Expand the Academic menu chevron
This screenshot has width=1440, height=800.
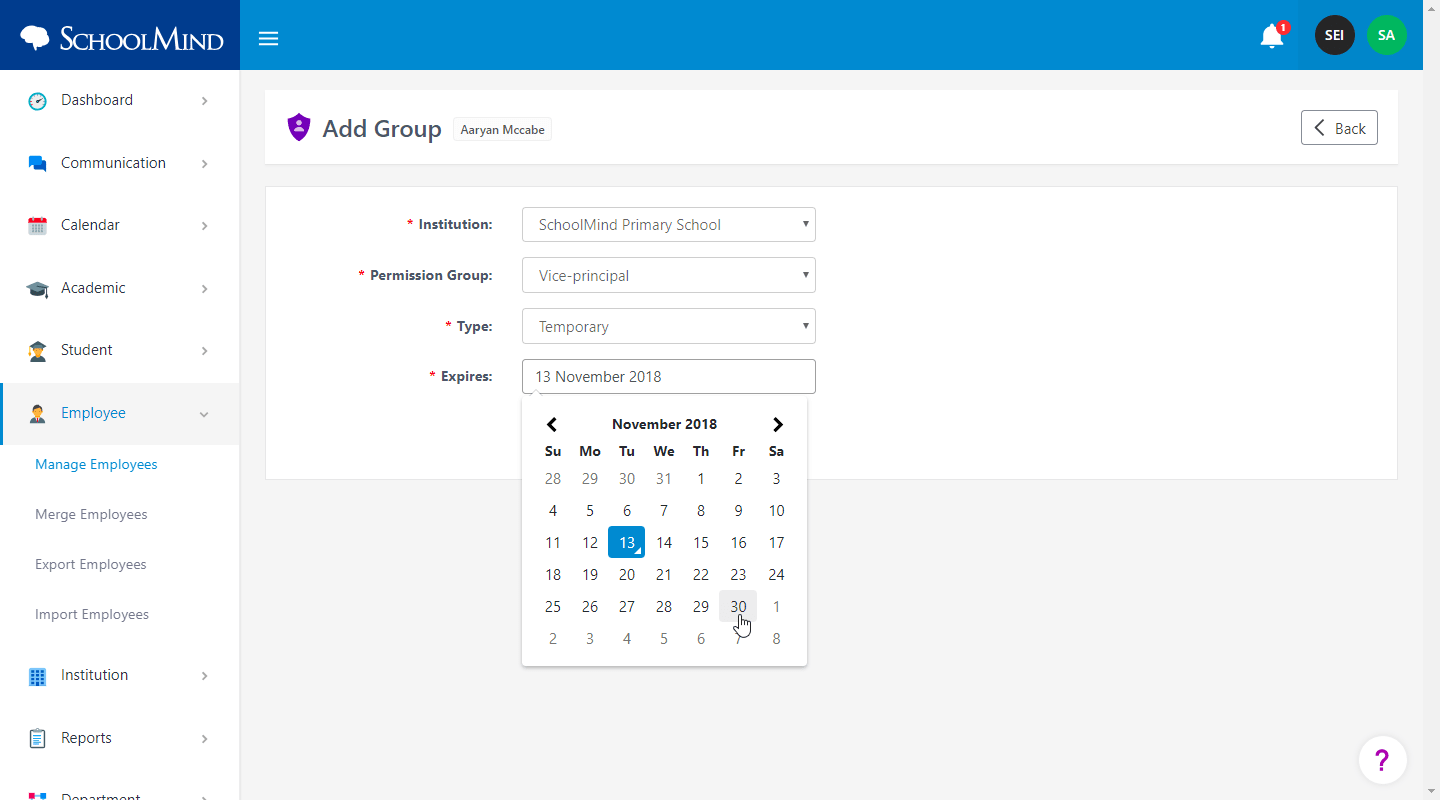pos(204,288)
